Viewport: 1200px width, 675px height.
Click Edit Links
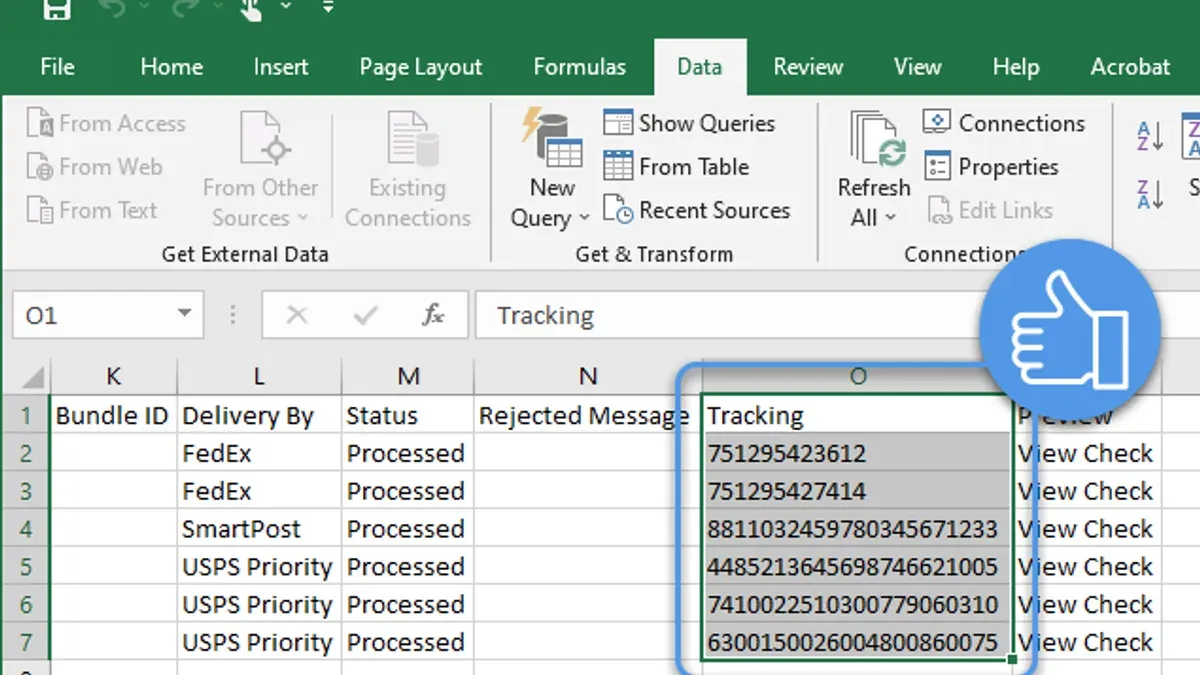coord(989,210)
